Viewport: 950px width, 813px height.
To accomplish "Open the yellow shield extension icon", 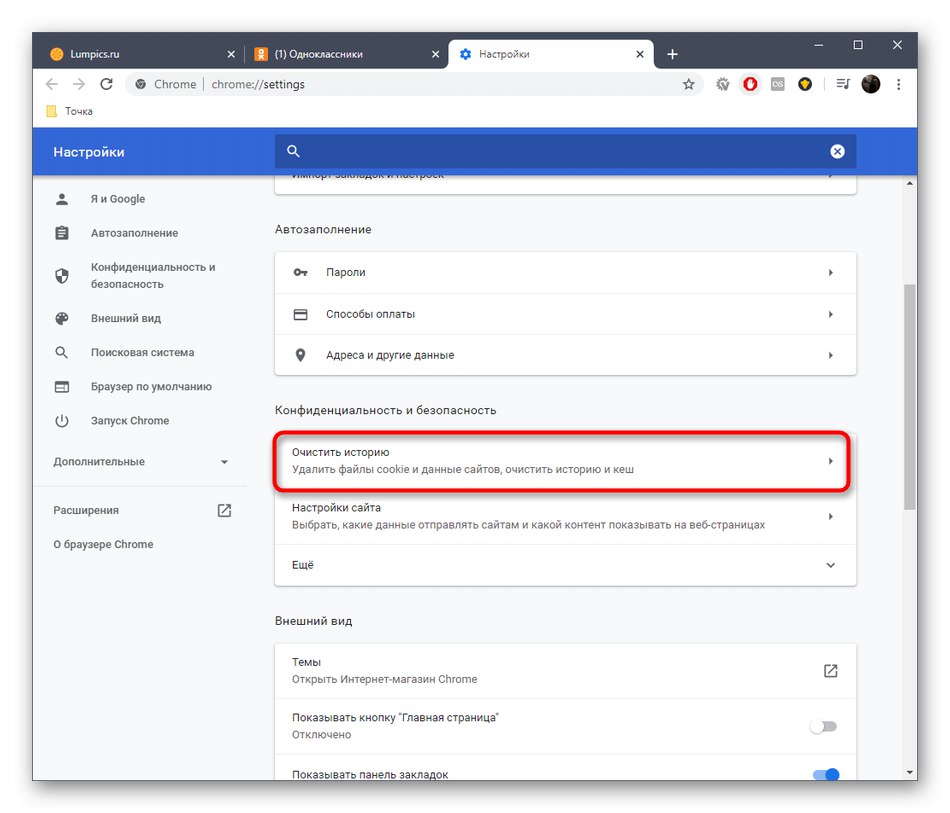I will [x=805, y=84].
